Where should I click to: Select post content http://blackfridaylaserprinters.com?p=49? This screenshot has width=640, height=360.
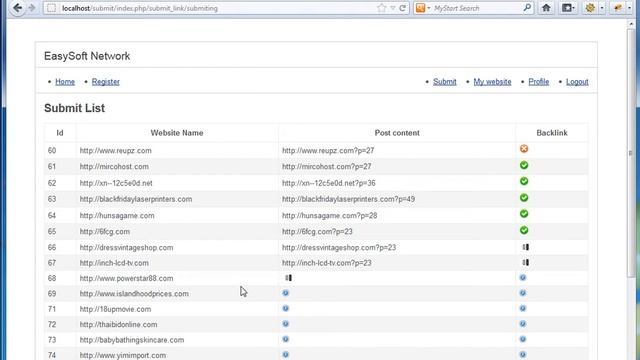(x=348, y=199)
